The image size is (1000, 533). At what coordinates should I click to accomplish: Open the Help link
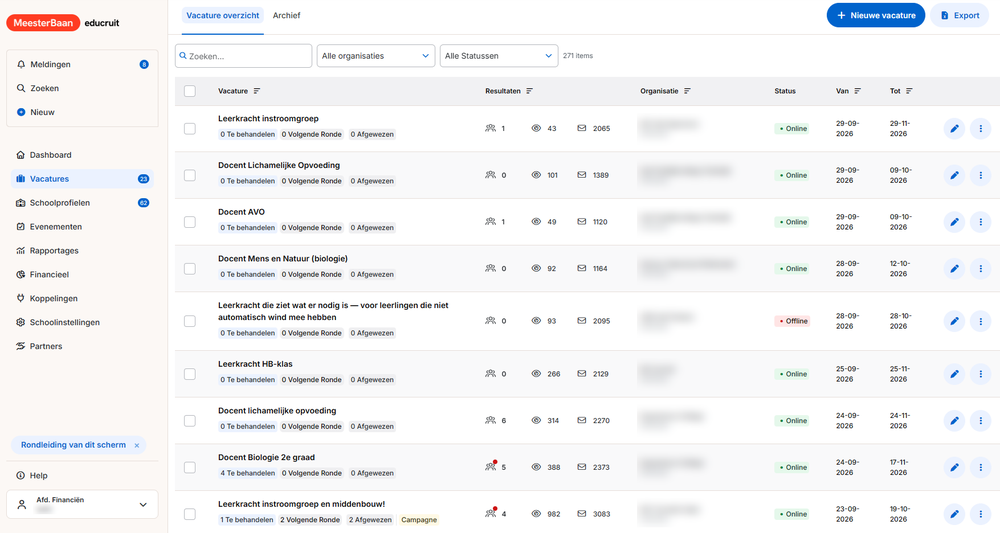tap(32, 476)
